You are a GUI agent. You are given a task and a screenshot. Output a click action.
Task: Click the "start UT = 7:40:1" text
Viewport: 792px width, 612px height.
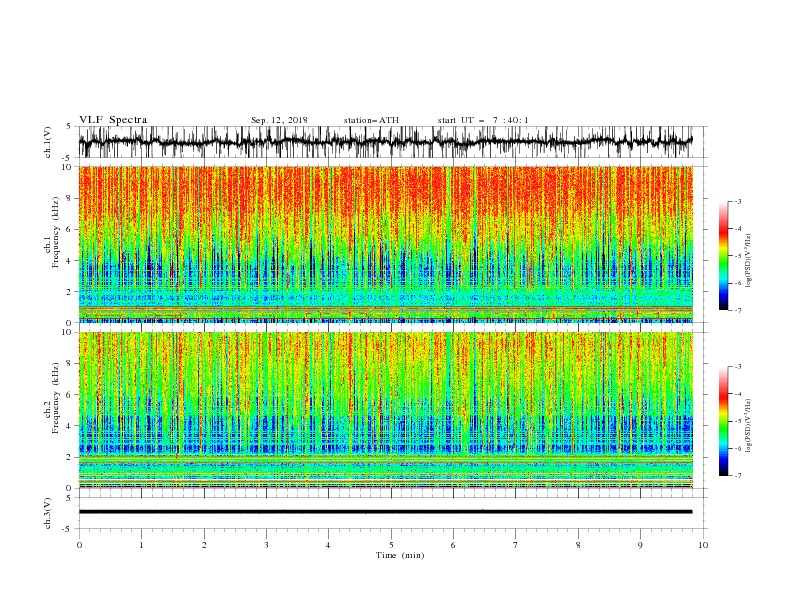(483, 120)
